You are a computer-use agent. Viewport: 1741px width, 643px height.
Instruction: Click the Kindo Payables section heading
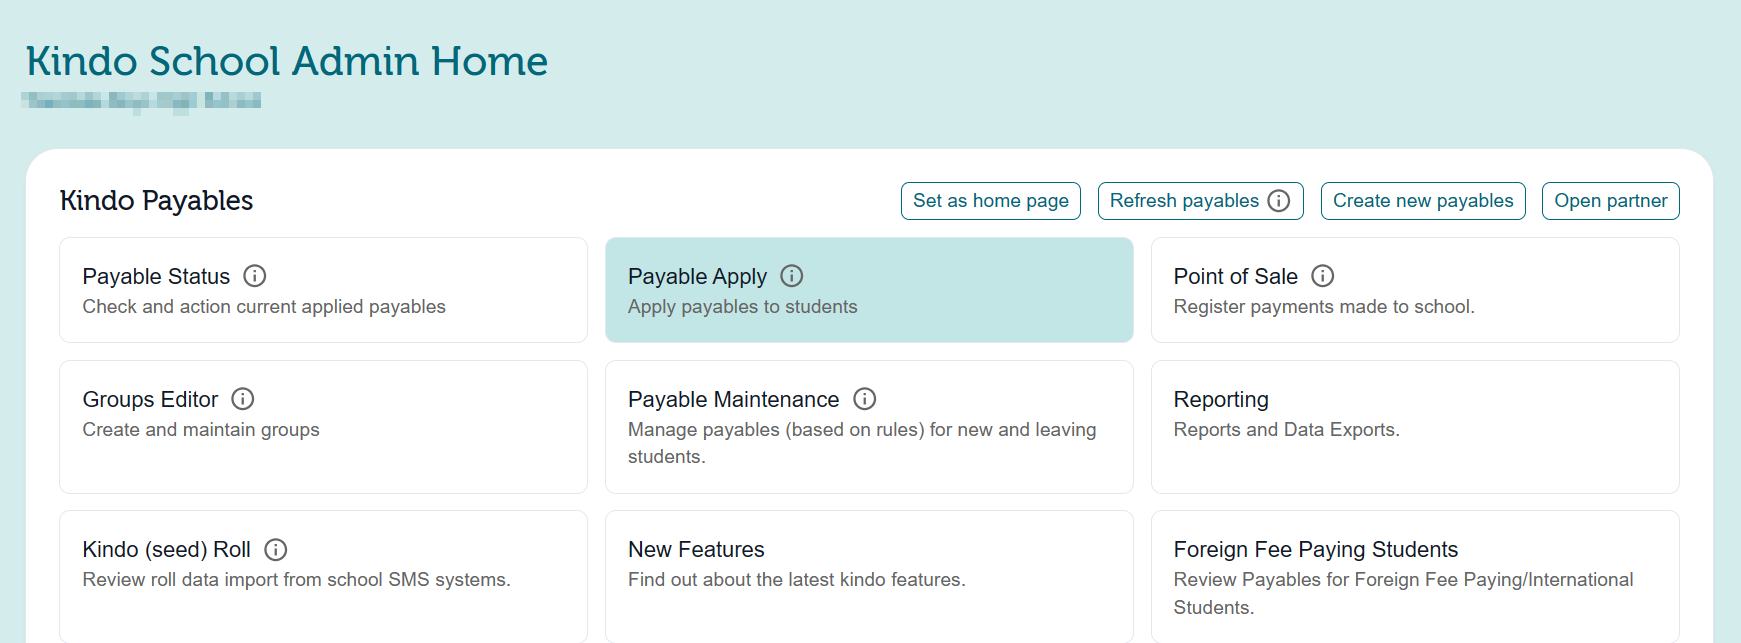156,201
